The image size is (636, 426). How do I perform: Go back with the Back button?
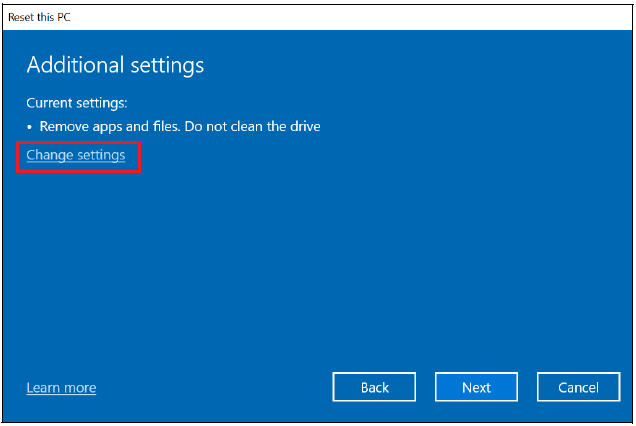coord(374,387)
